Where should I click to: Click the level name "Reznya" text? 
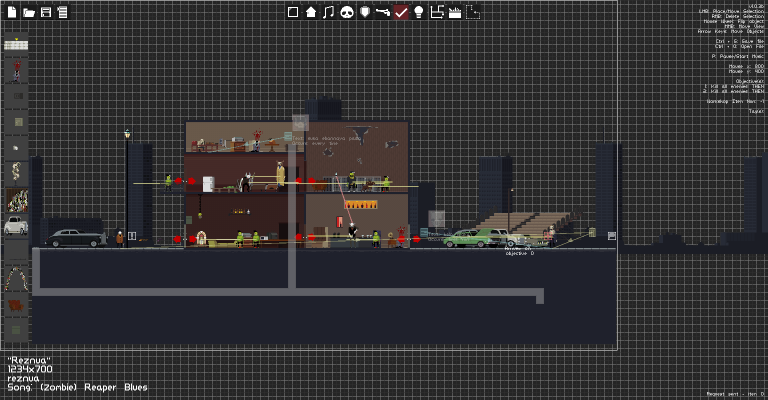(29, 360)
